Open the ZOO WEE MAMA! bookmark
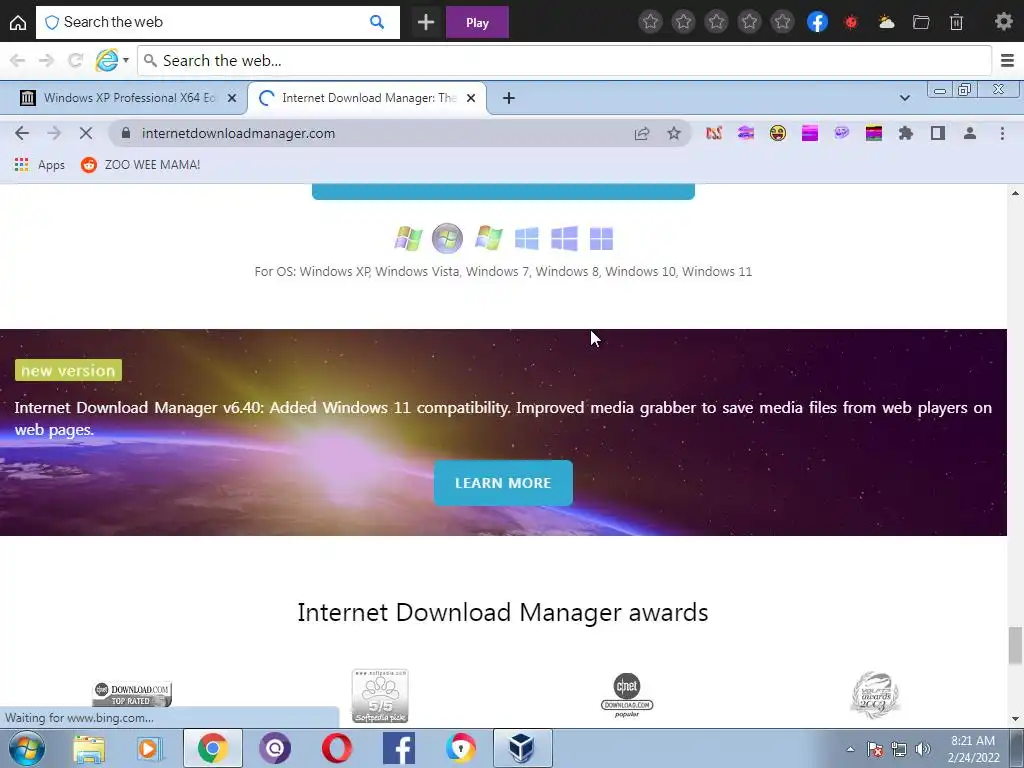 click(x=140, y=165)
